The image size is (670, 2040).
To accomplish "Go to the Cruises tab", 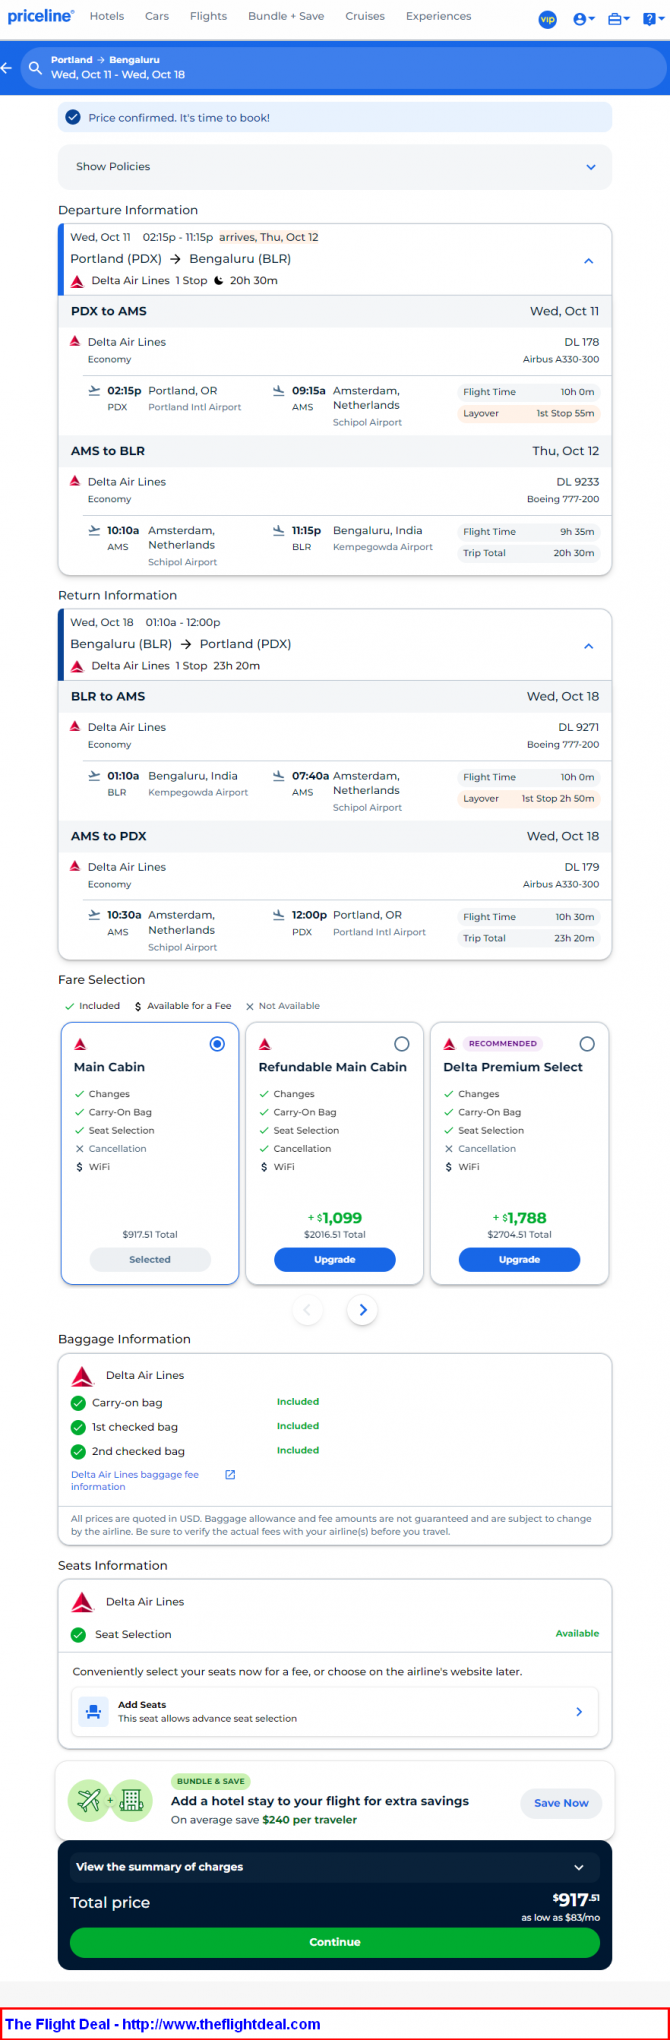I will 365,16.
